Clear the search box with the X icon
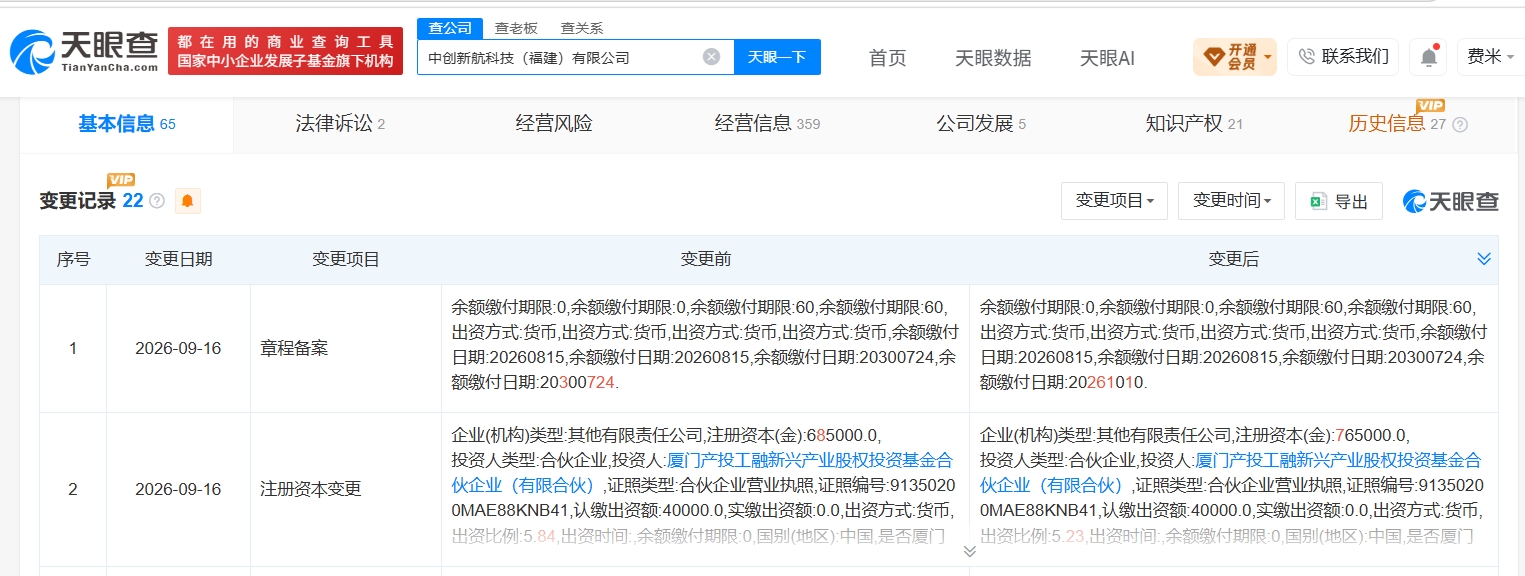The image size is (1525, 576). pos(711,57)
